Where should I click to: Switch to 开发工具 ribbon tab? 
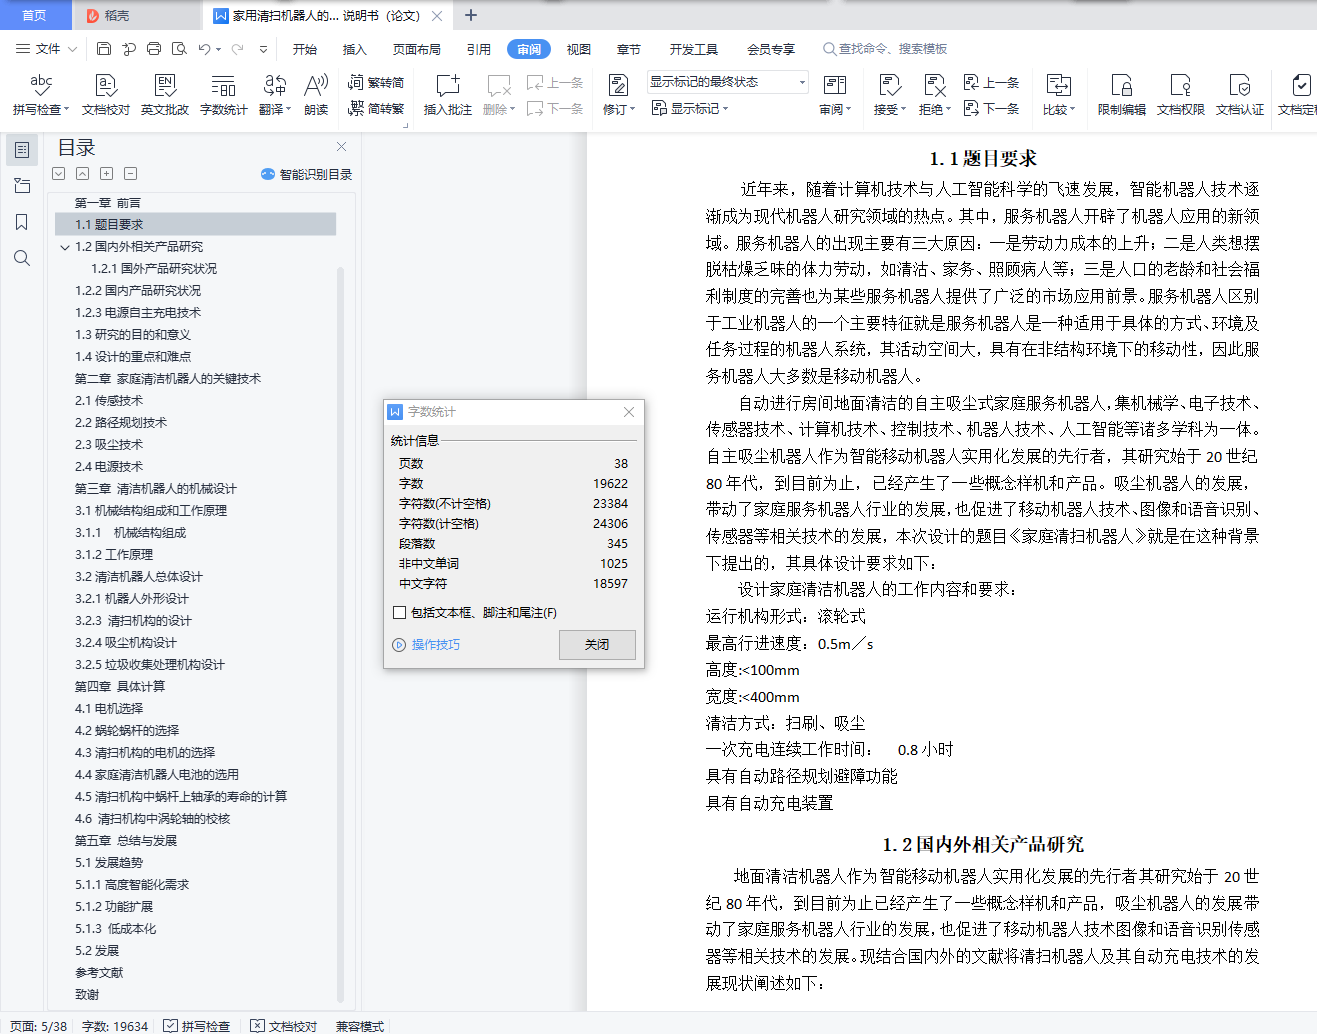(694, 49)
